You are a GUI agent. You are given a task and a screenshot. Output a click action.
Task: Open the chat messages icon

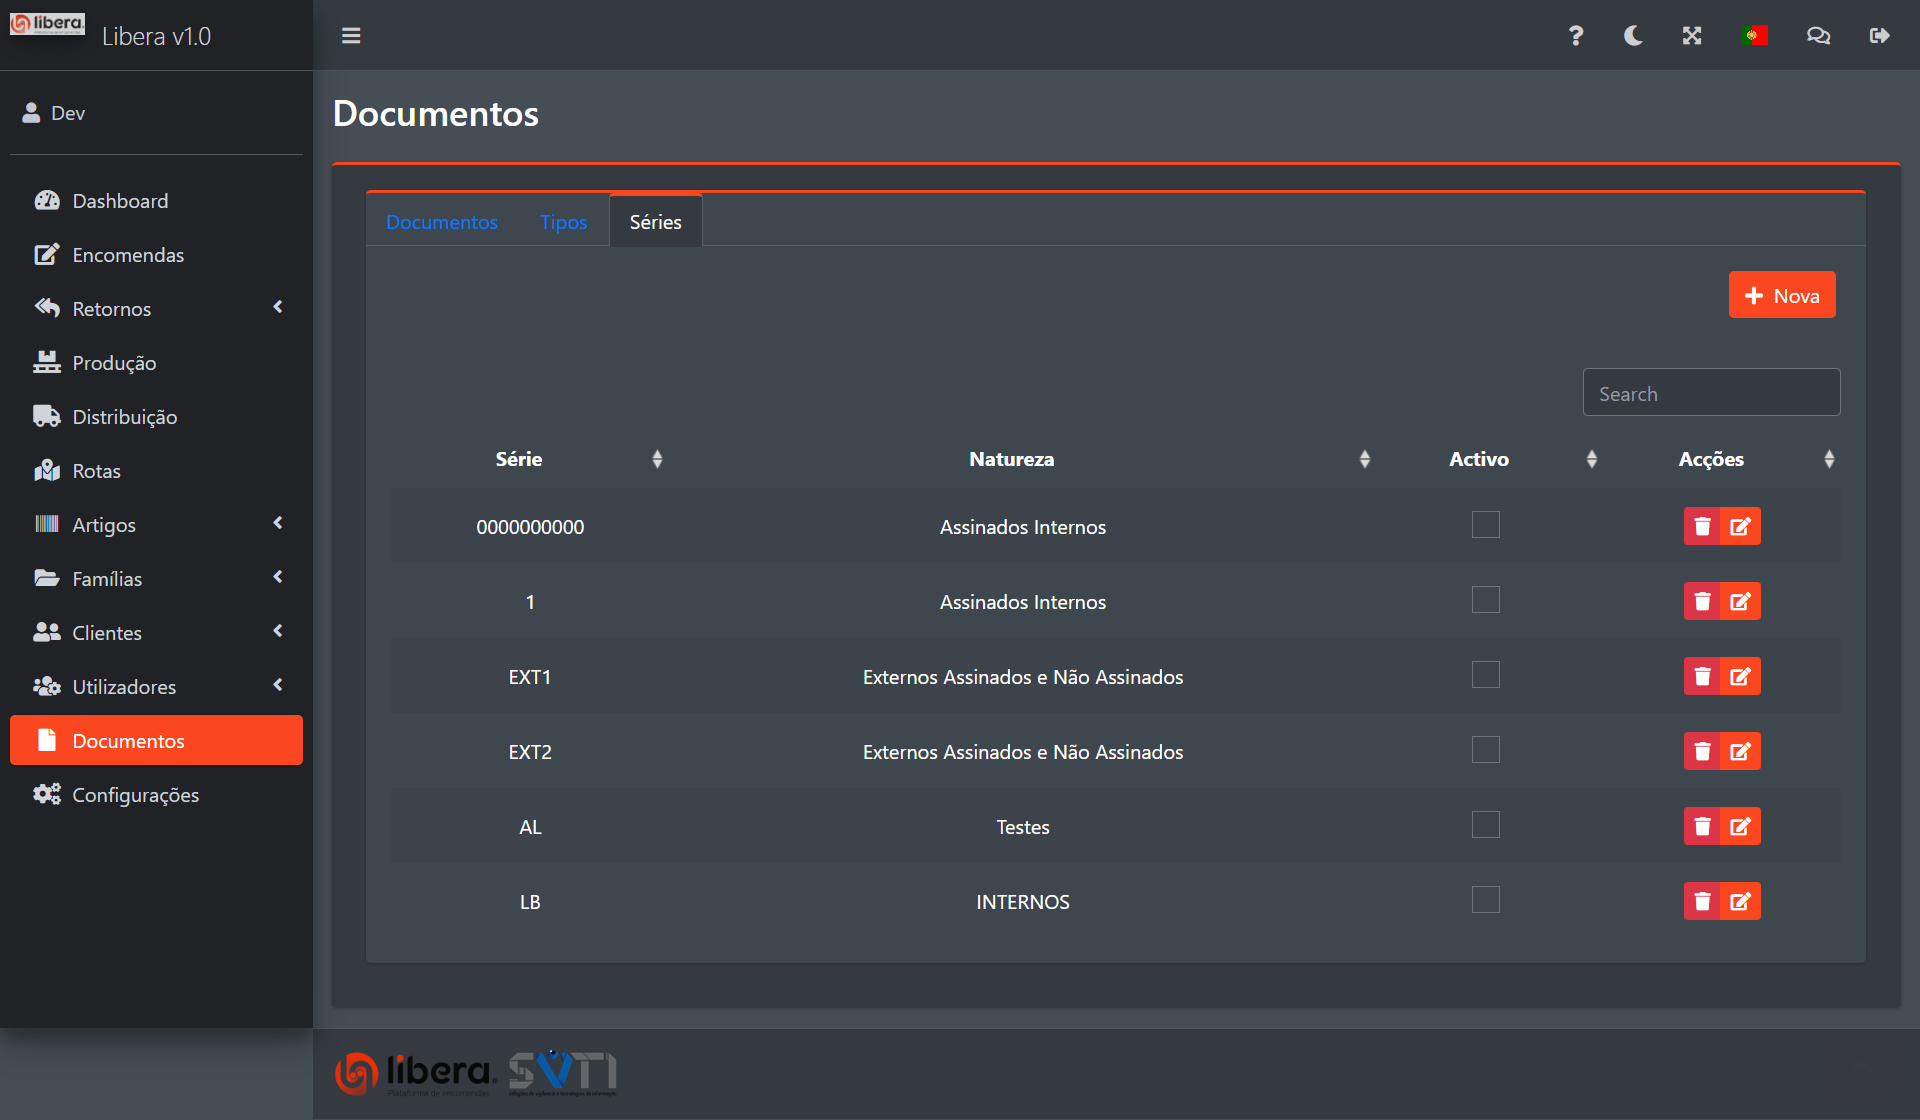pos(1818,36)
